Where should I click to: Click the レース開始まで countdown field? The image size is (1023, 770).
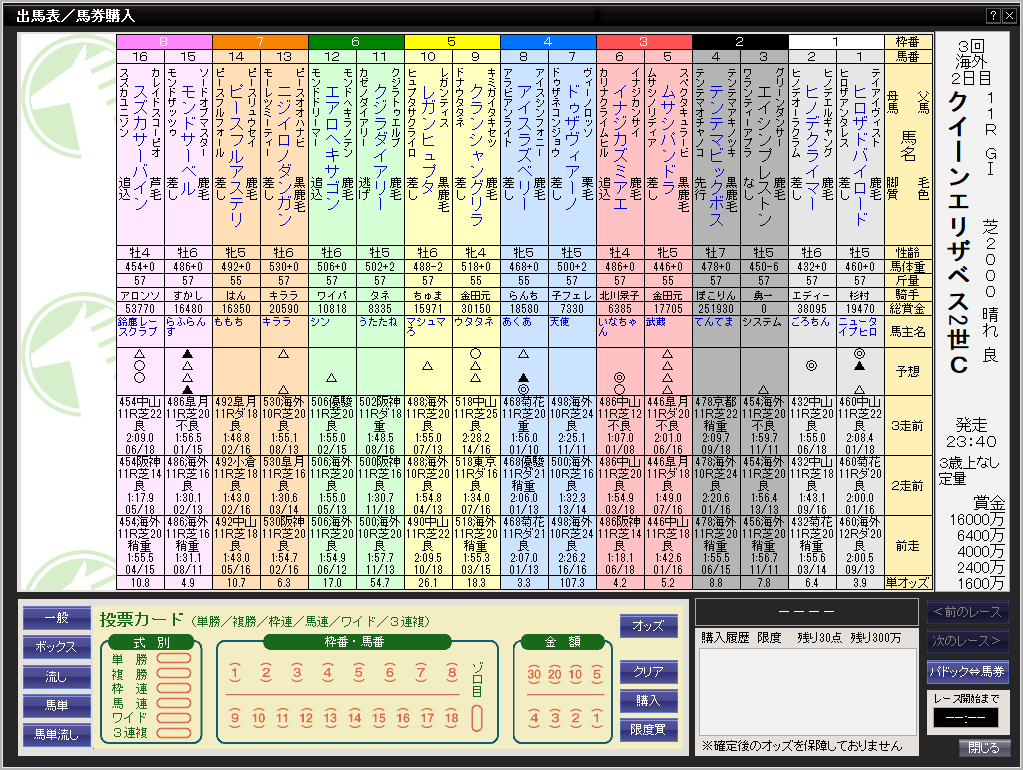[967, 718]
